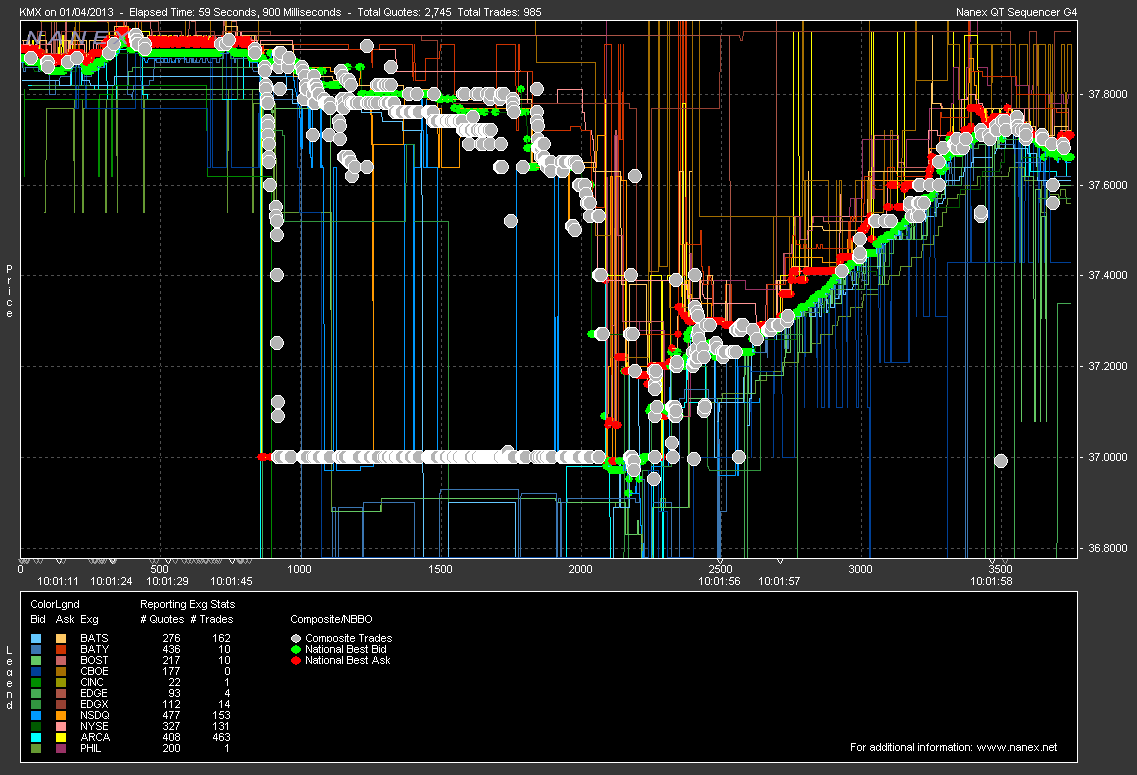Click the NYSE exchange name in legend
Screen dimensions: 1137x775
point(94,726)
